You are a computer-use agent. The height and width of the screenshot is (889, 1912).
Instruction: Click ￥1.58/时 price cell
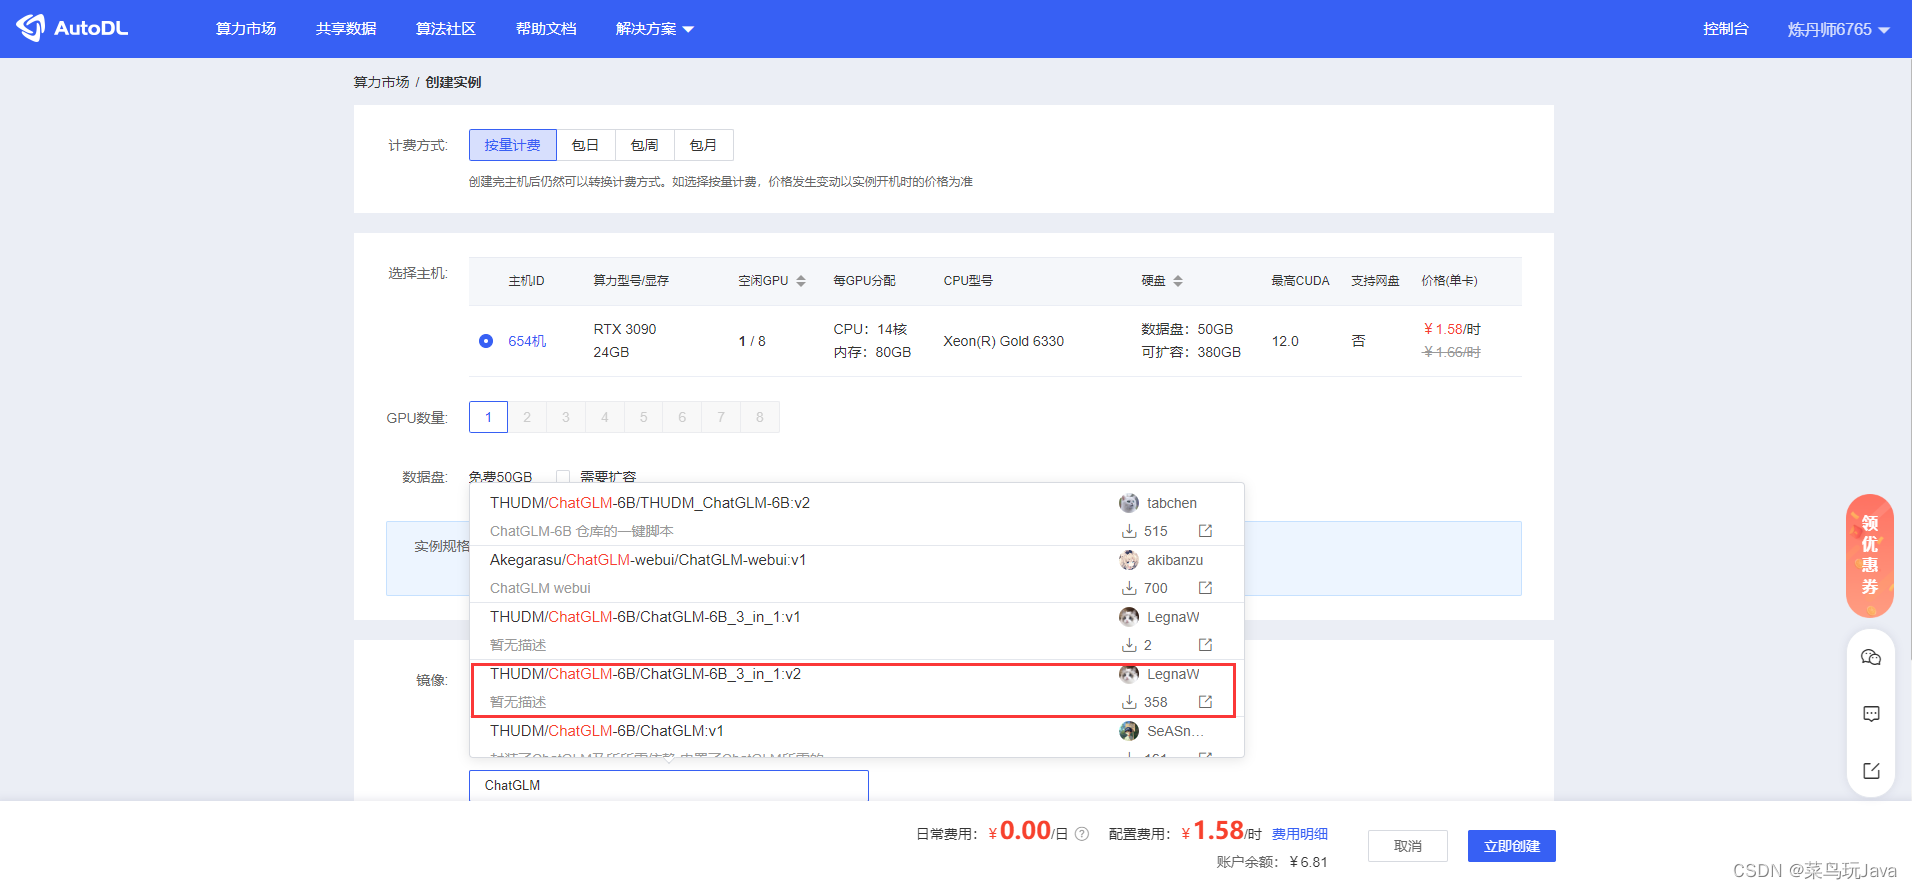(x=1452, y=329)
